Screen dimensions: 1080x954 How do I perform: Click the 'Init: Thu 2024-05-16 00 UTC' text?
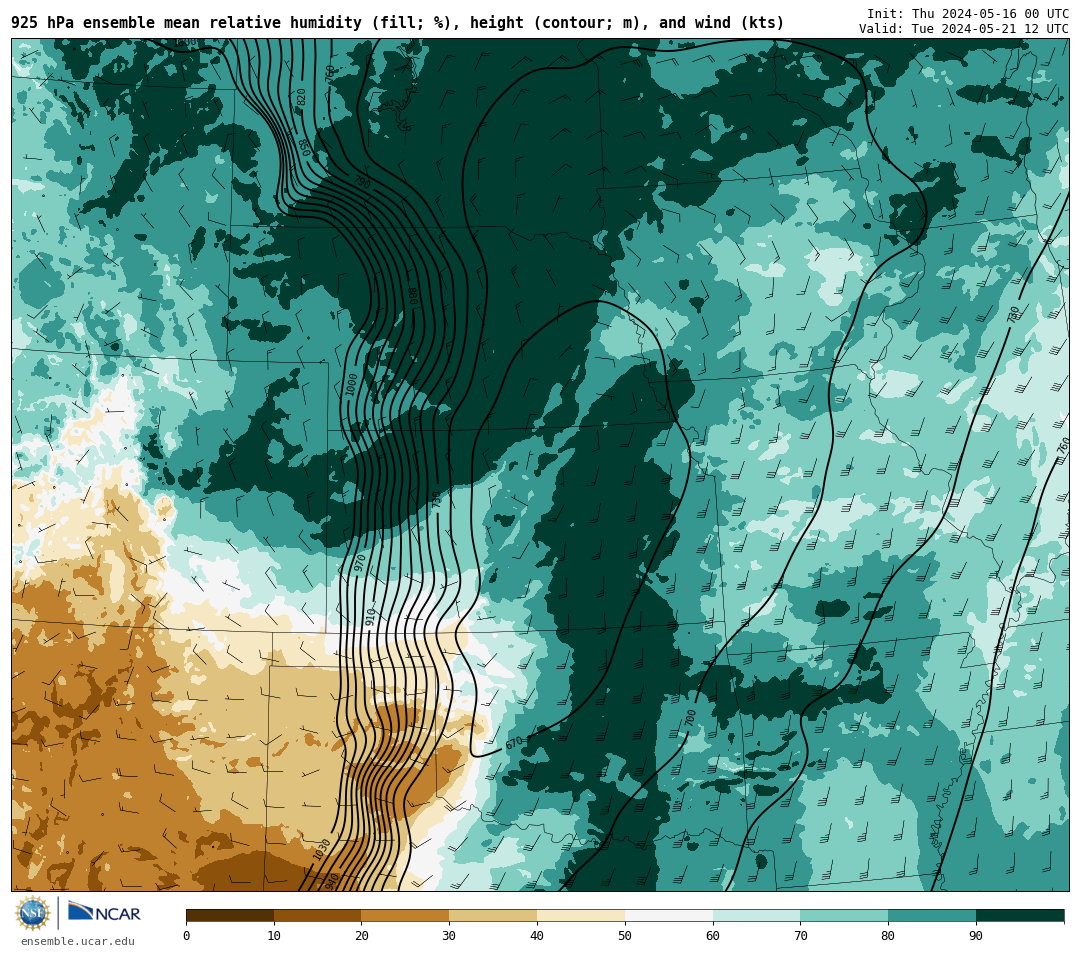968,14
